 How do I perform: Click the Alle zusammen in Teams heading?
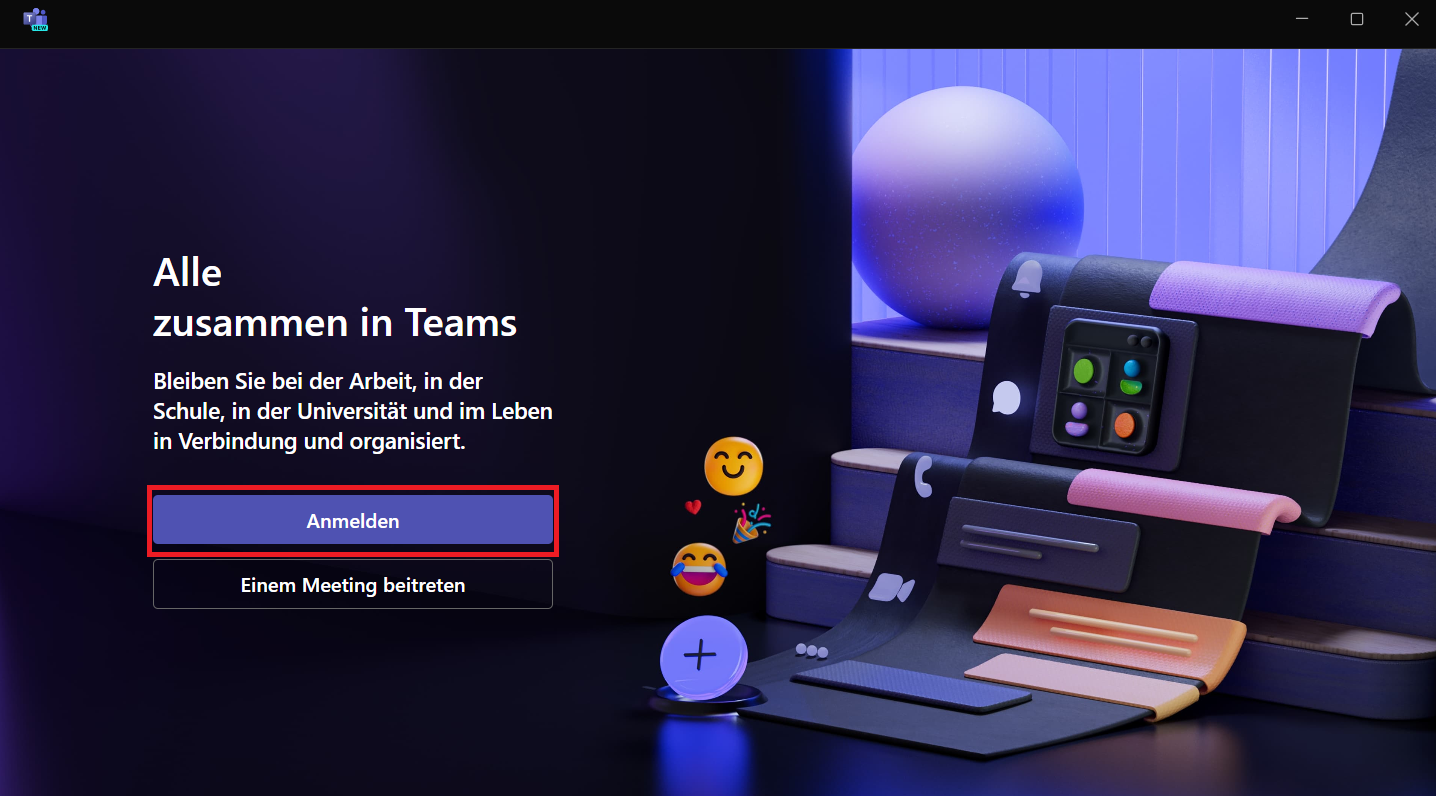pos(335,297)
